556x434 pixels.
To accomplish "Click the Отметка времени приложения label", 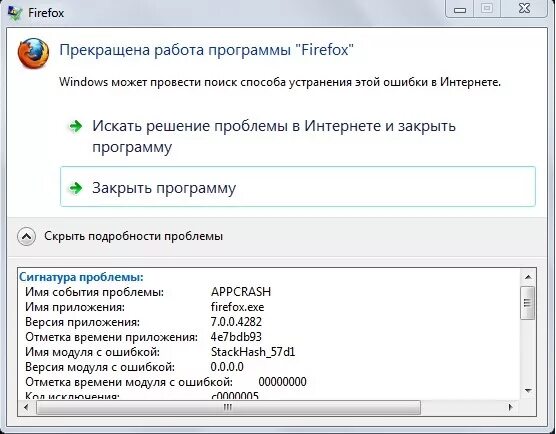I will (x=111, y=337).
